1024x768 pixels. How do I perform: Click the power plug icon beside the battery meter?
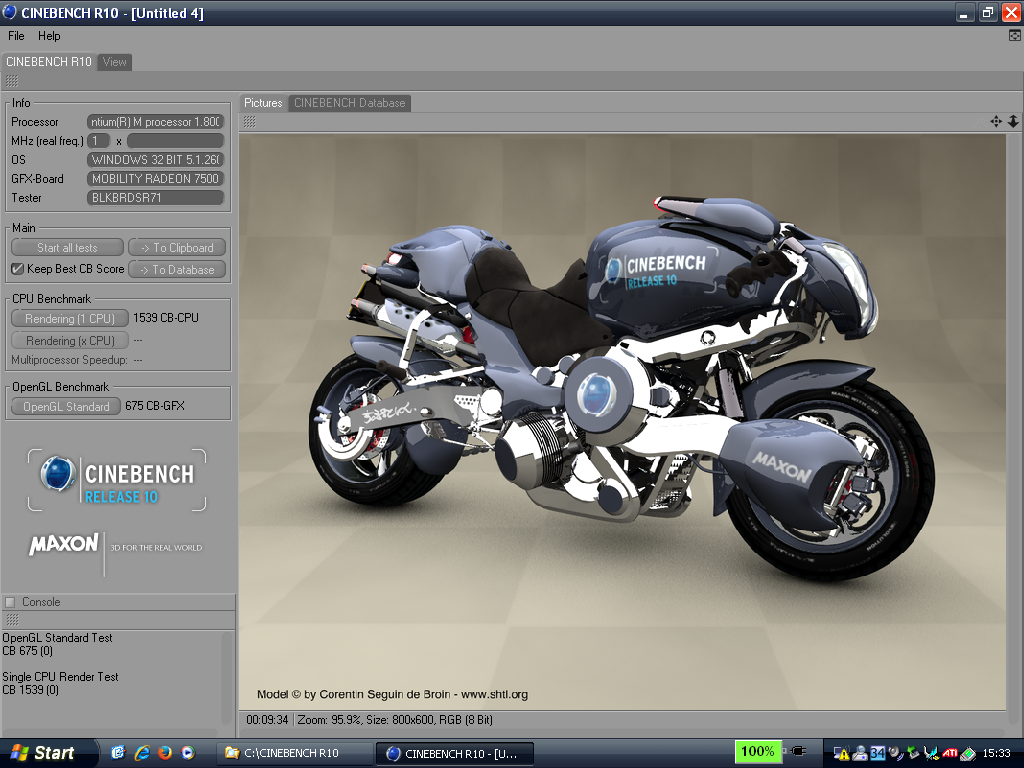pyautogui.click(x=798, y=752)
